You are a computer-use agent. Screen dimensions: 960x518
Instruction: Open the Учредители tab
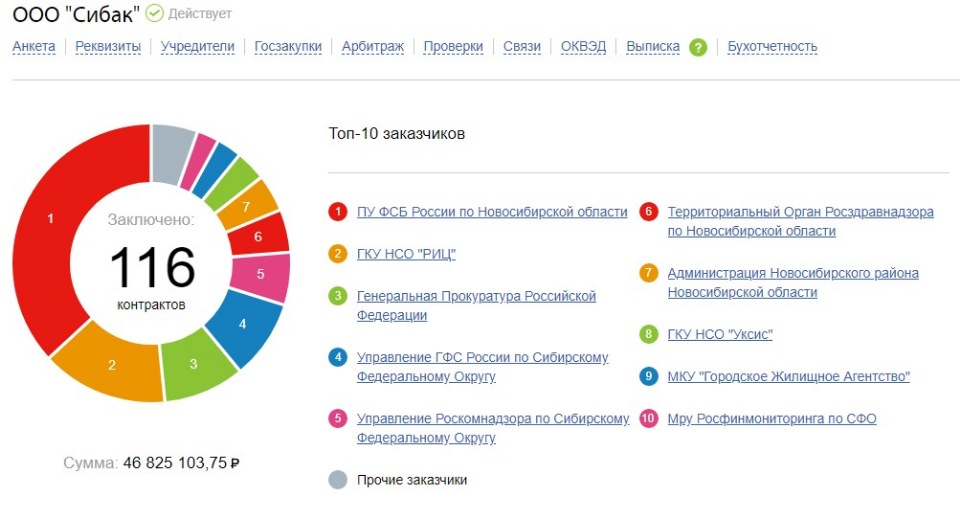(x=197, y=47)
